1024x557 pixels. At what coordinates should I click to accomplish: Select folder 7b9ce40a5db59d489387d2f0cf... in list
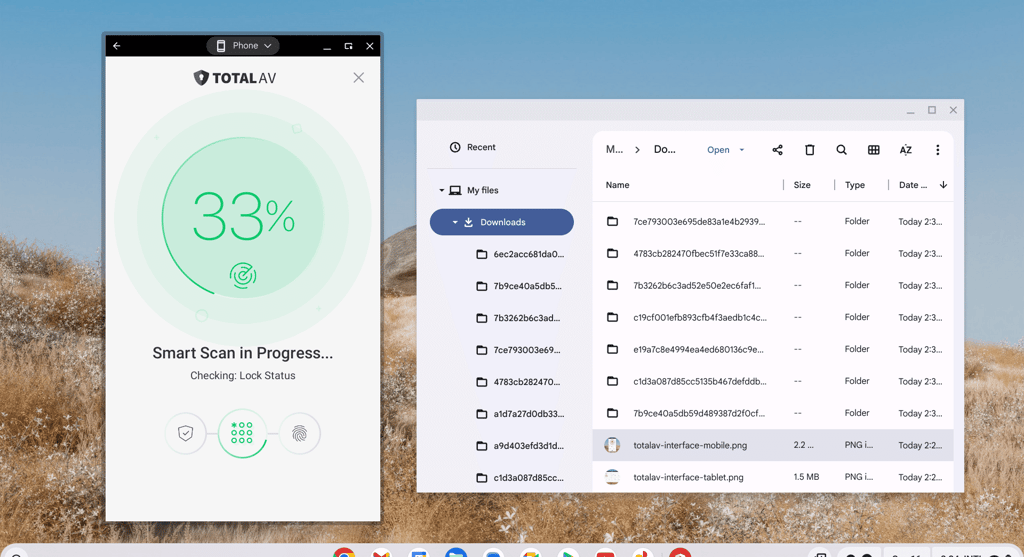pos(773,413)
